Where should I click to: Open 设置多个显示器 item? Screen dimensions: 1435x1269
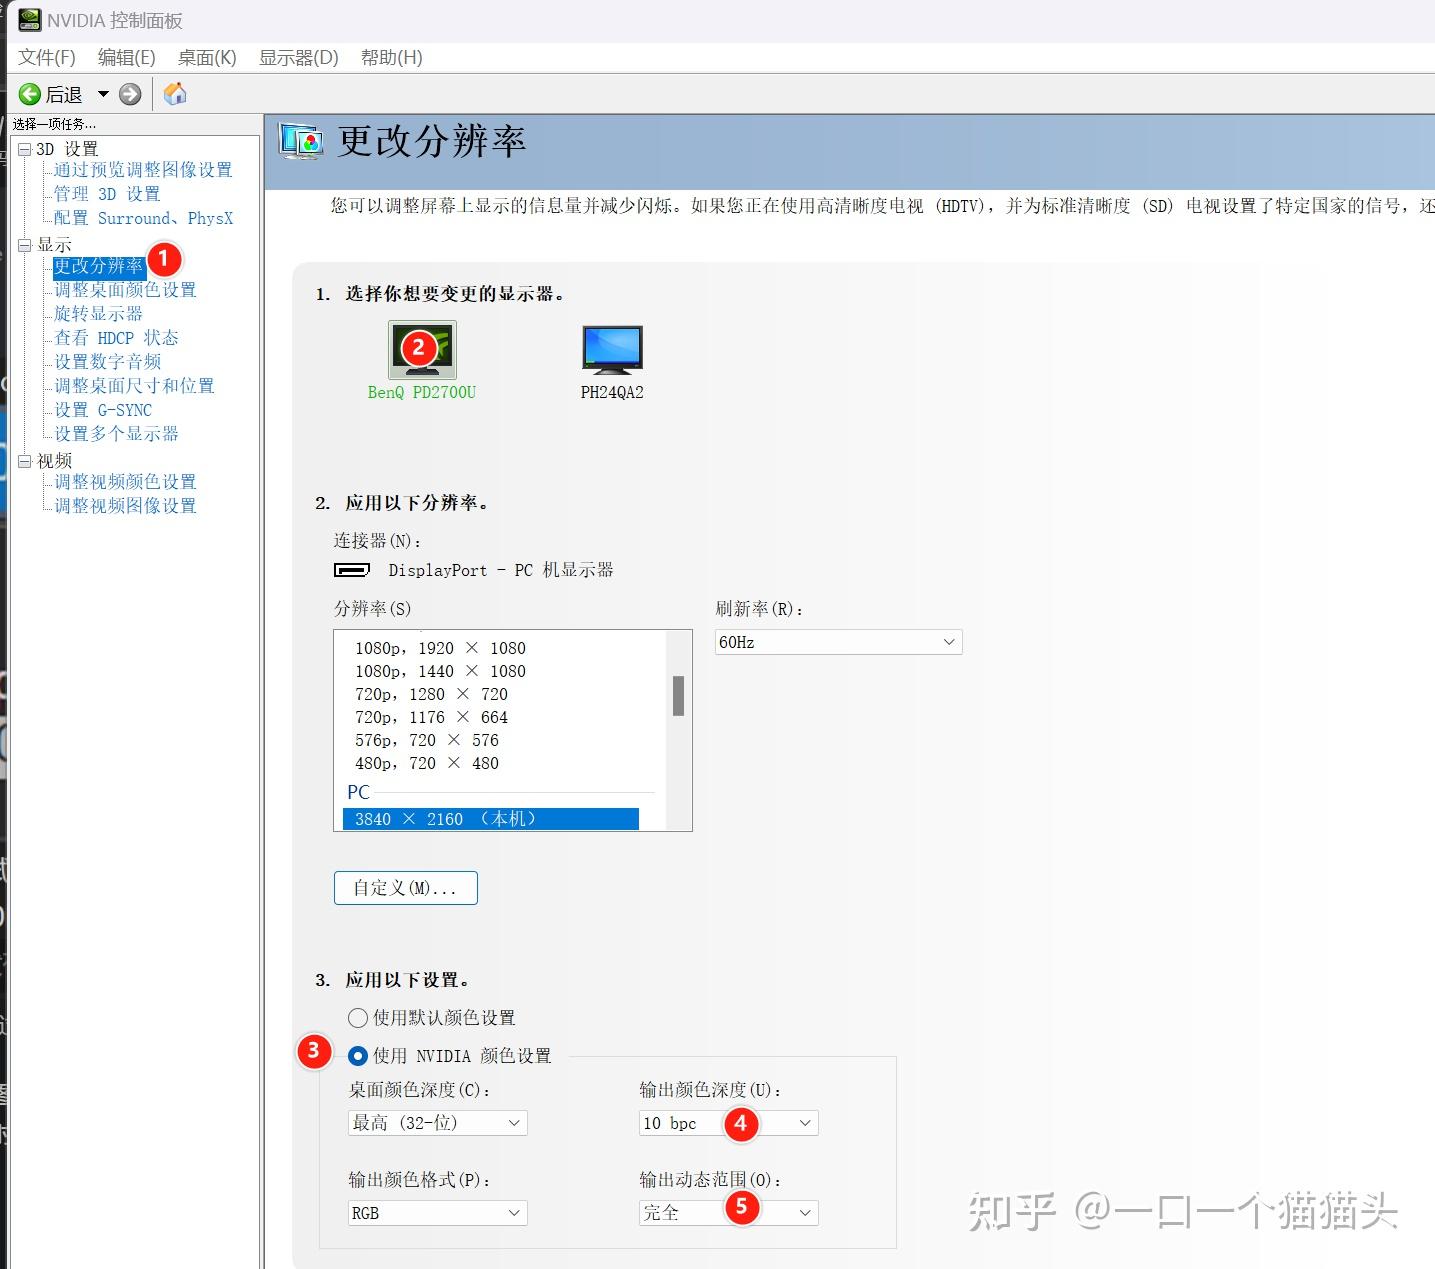116,434
